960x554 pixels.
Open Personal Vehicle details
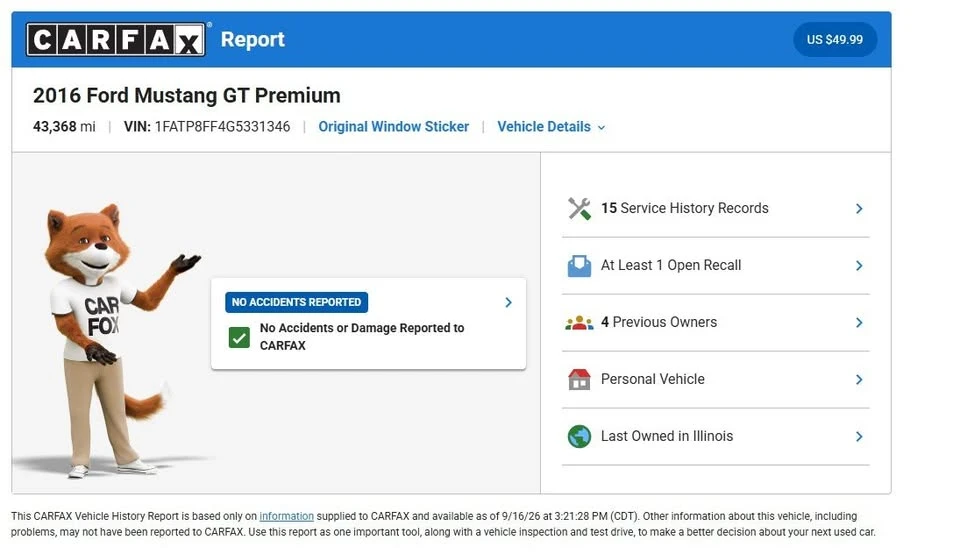click(715, 380)
